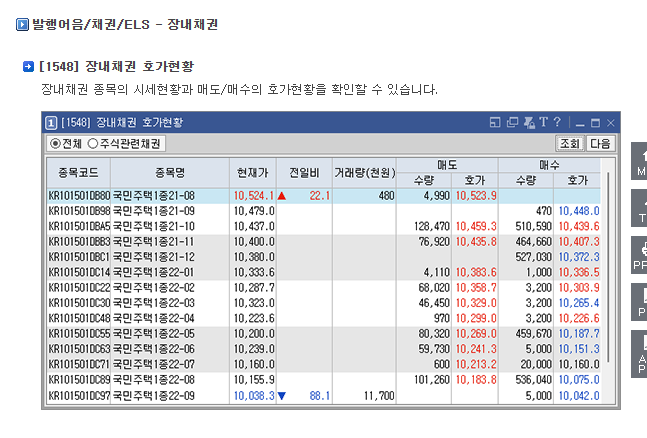The image size is (647, 438).
Task: Click the sell quantity 970
Action: [442, 318]
